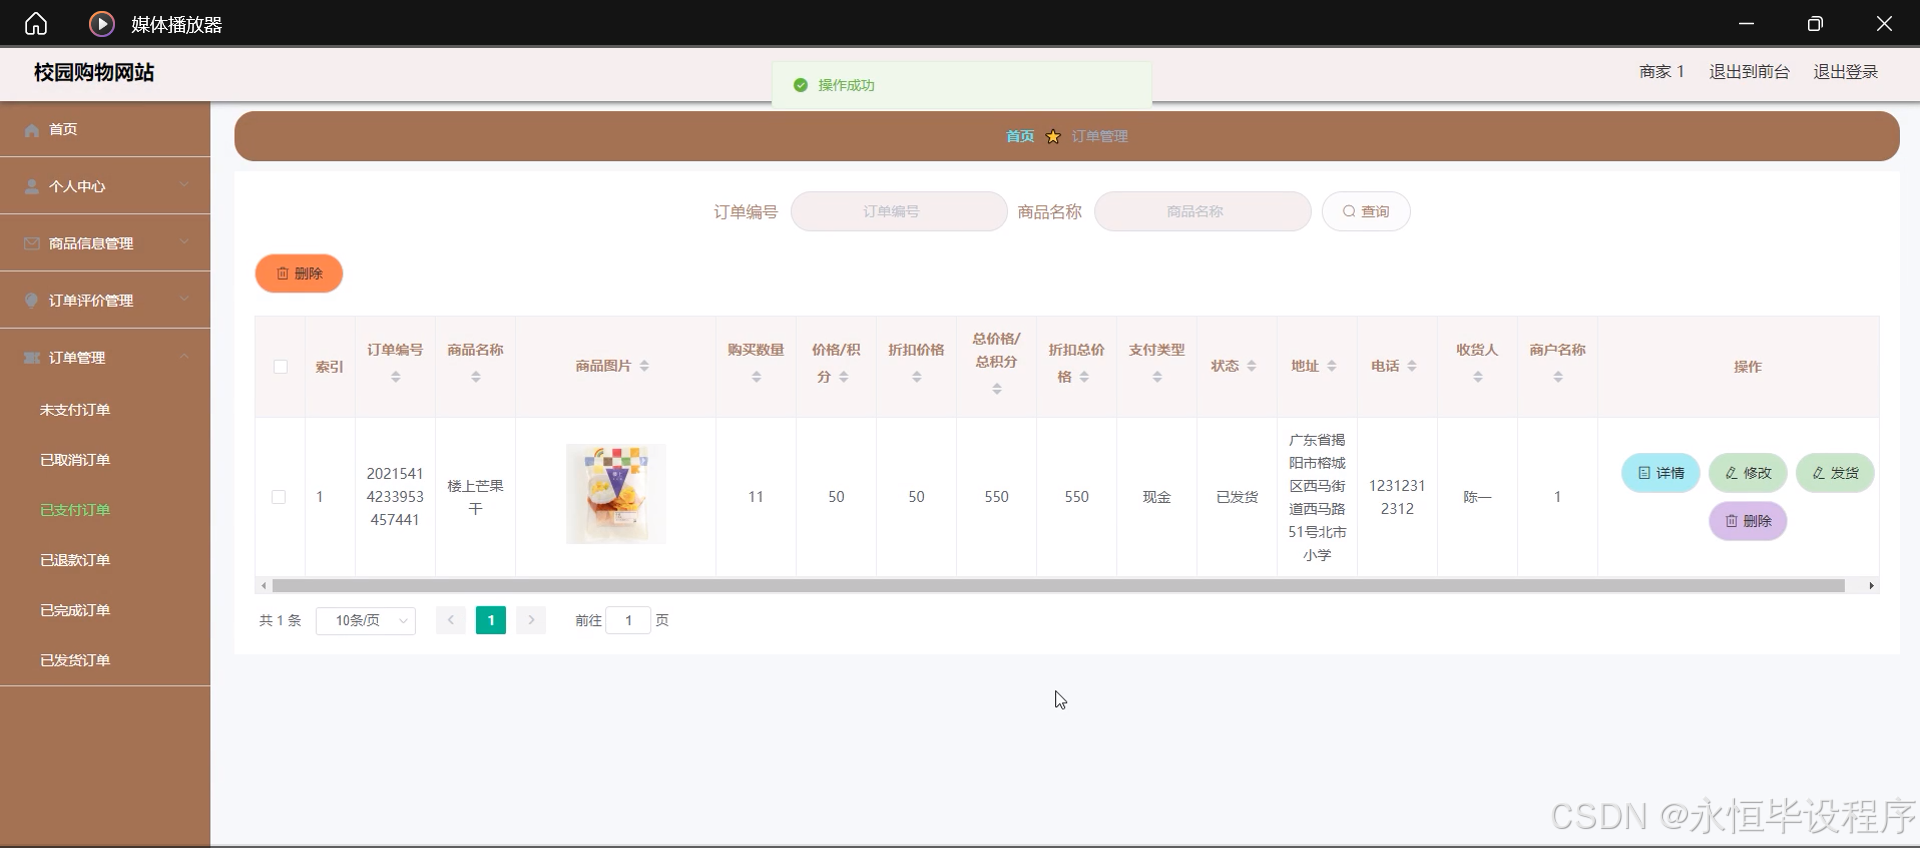Click the 楼上芒果干 product name cell
1920x848 pixels.
[x=476, y=497]
